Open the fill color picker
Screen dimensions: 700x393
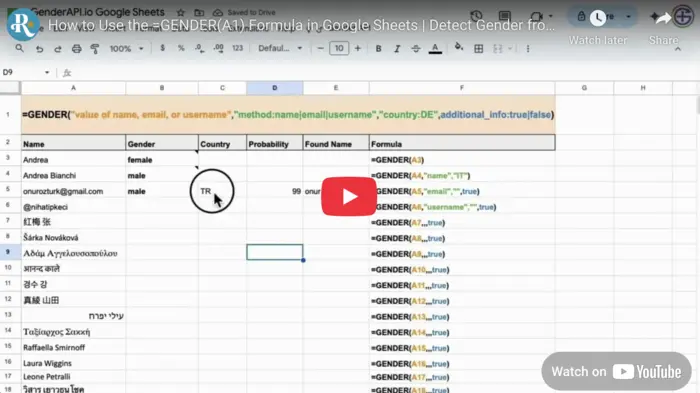459,47
